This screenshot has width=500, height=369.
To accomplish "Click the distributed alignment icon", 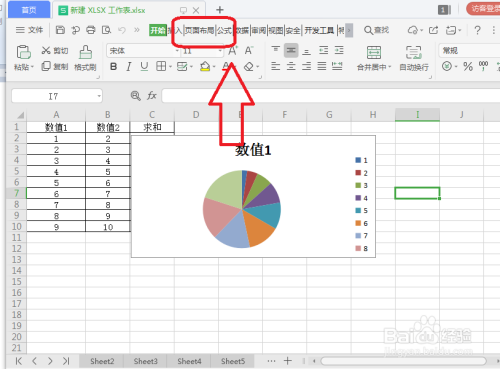I will click(337, 66).
